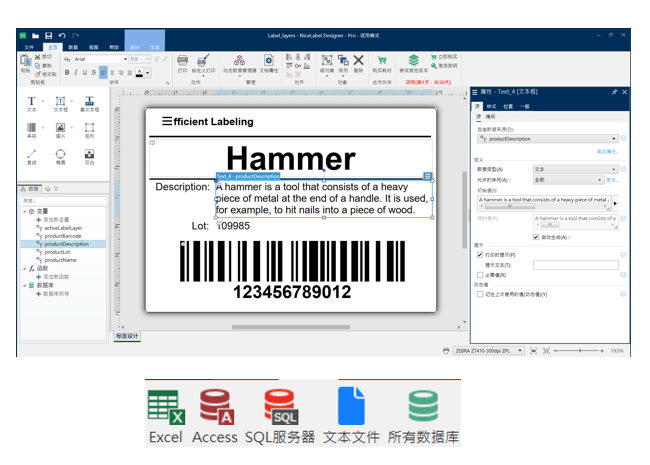
Task: Open the dynamic data manager (动态数据管理器)
Action: [x=240, y=64]
